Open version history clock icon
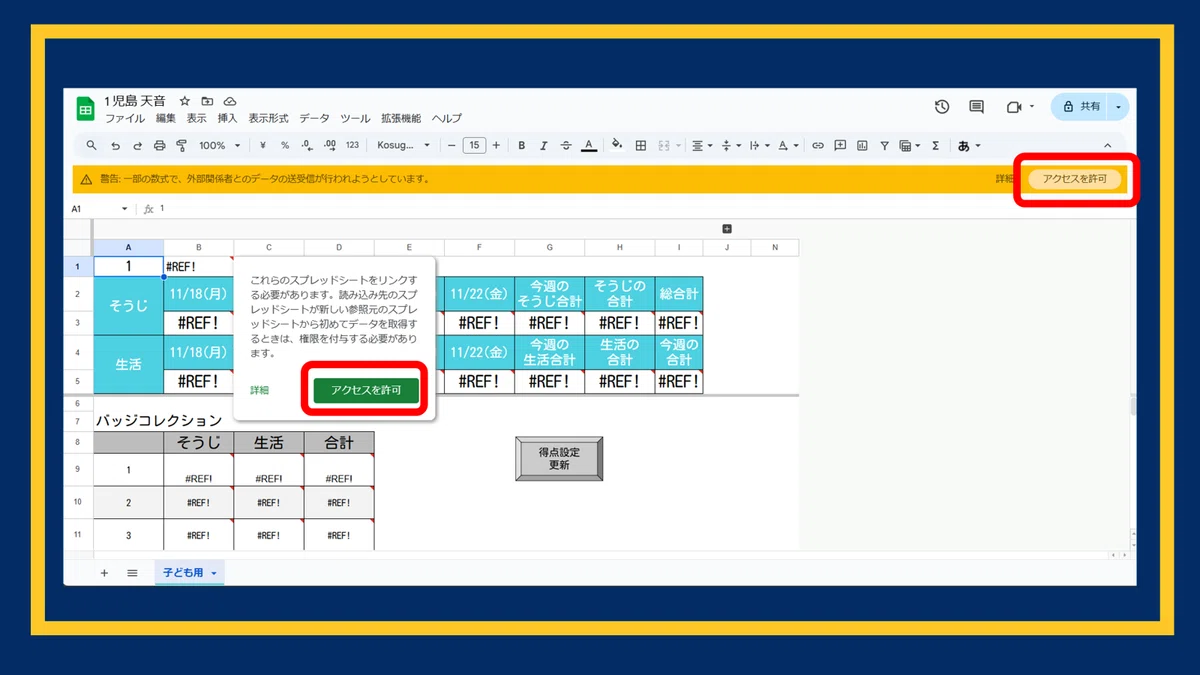 tap(942, 107)
